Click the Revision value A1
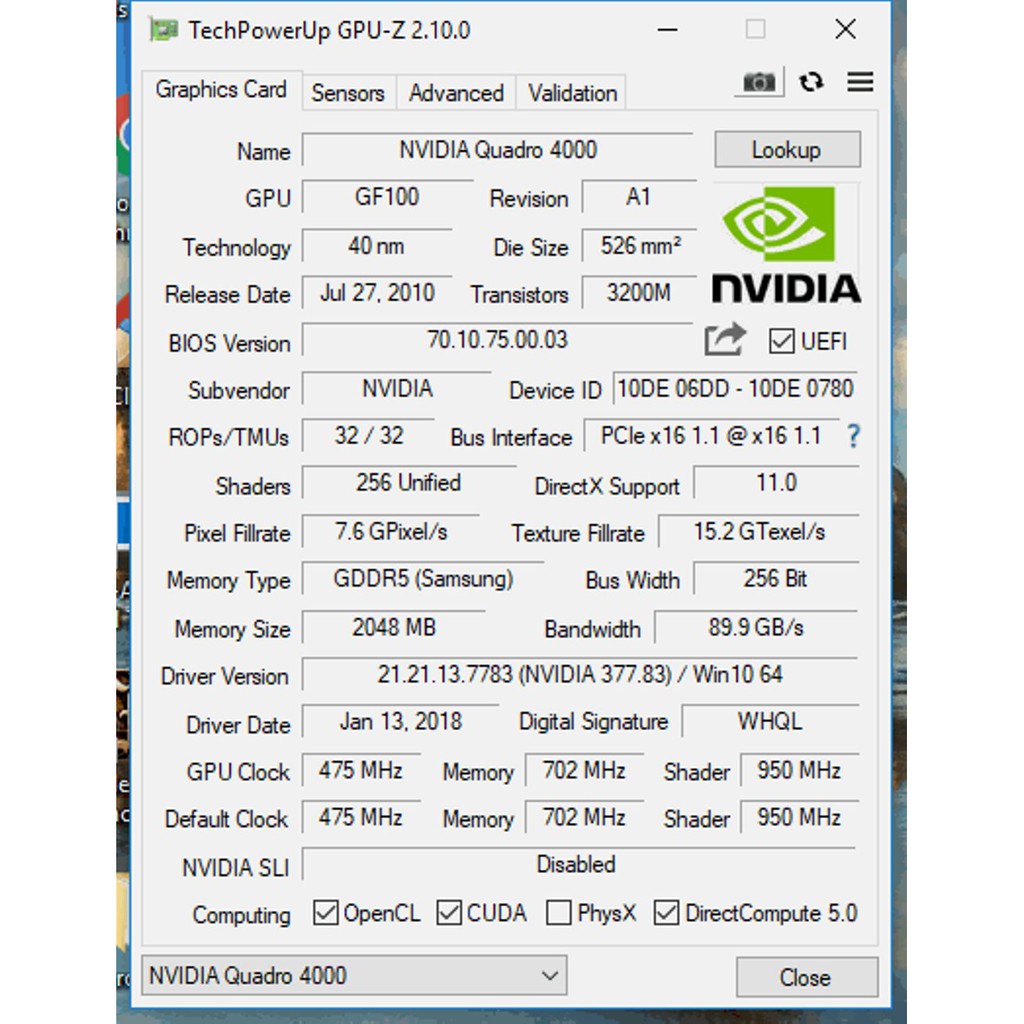The height and width of the screenshot is (1024, 1024). click(x=639, y=197)
